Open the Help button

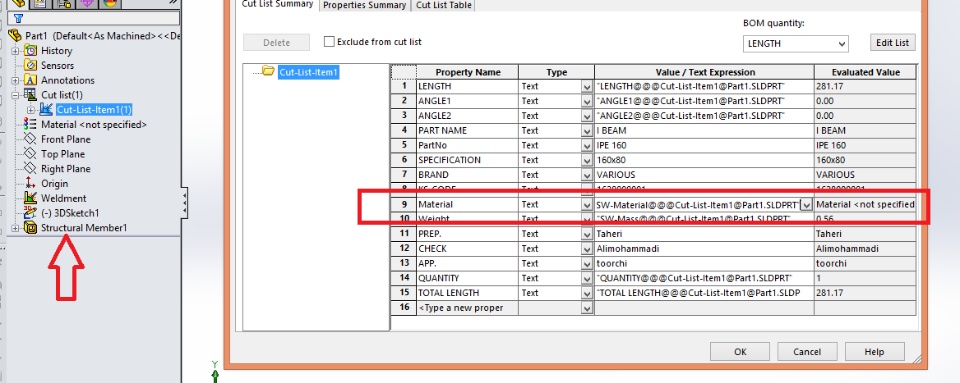tap(874, 352)
